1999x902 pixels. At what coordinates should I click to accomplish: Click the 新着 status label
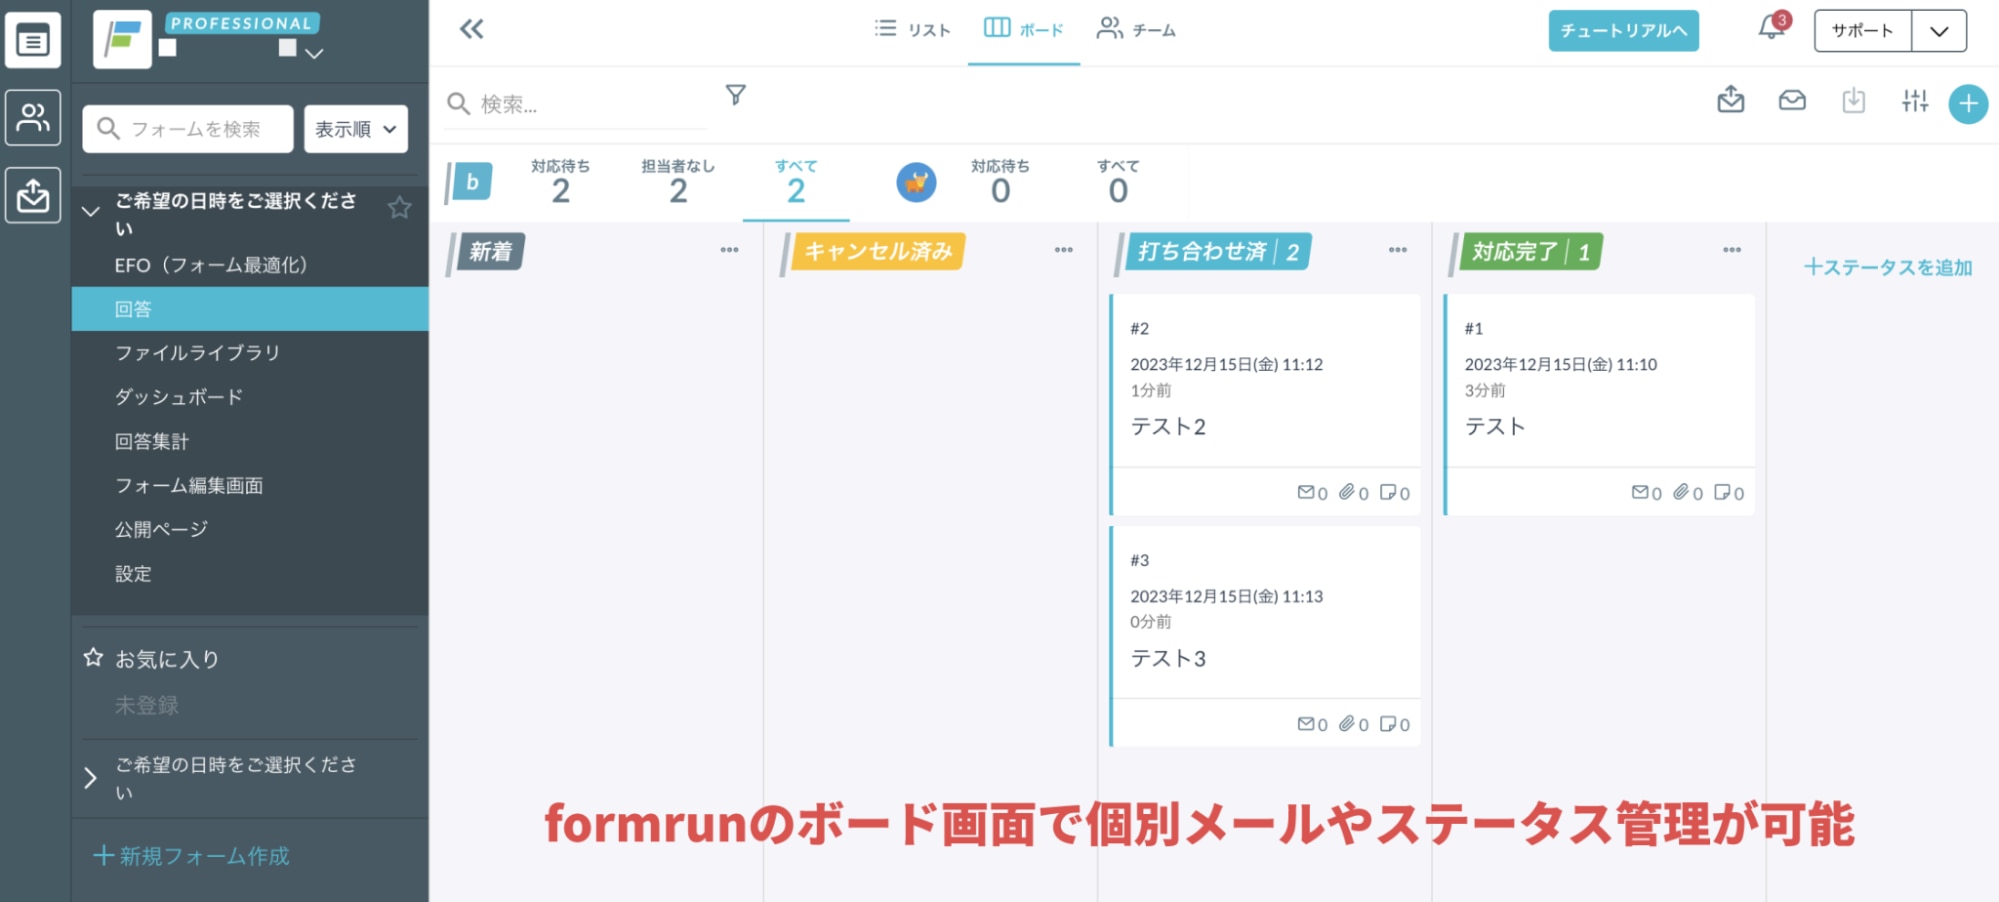click(x=490, y=251)
